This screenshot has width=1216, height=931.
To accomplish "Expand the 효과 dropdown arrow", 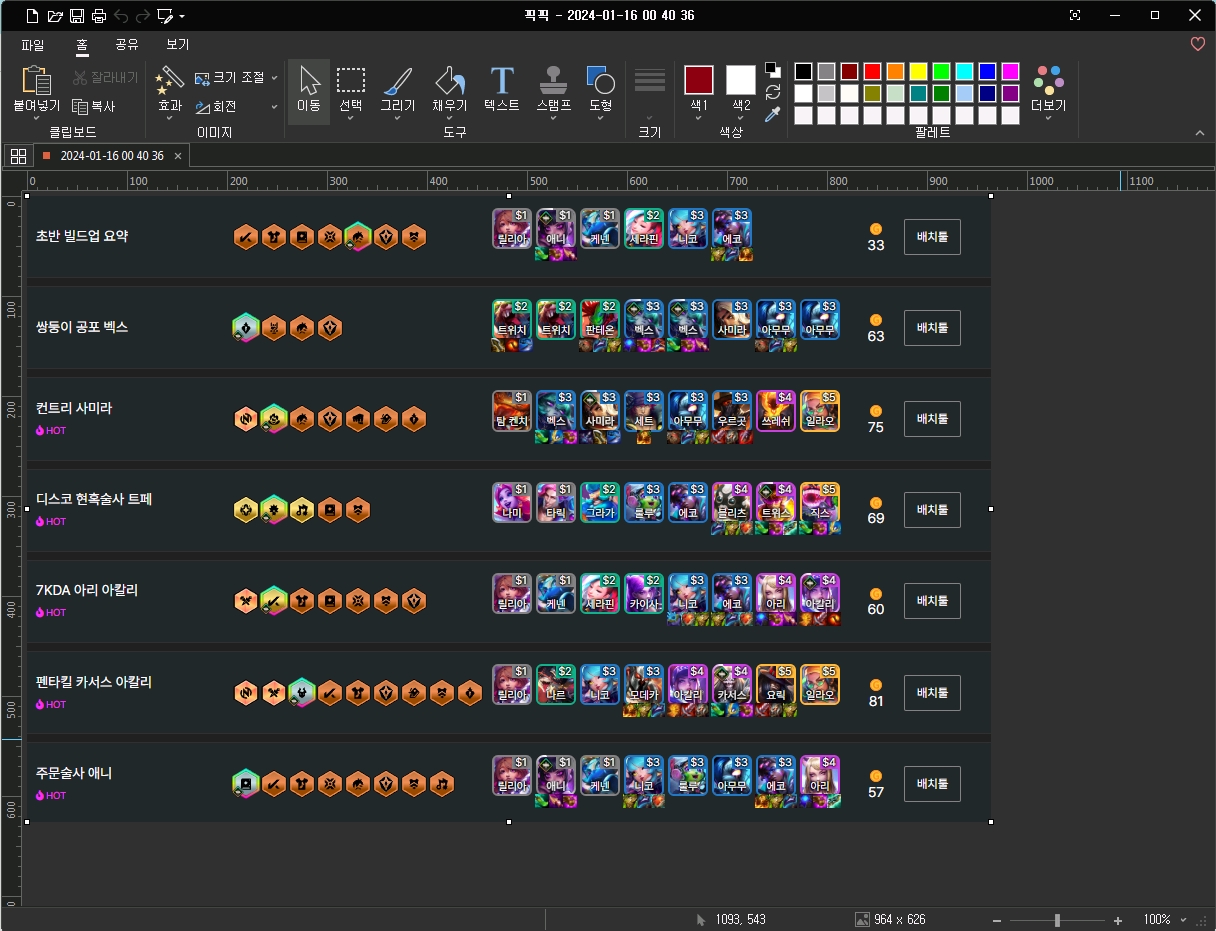I will click(x=170, y=118).
